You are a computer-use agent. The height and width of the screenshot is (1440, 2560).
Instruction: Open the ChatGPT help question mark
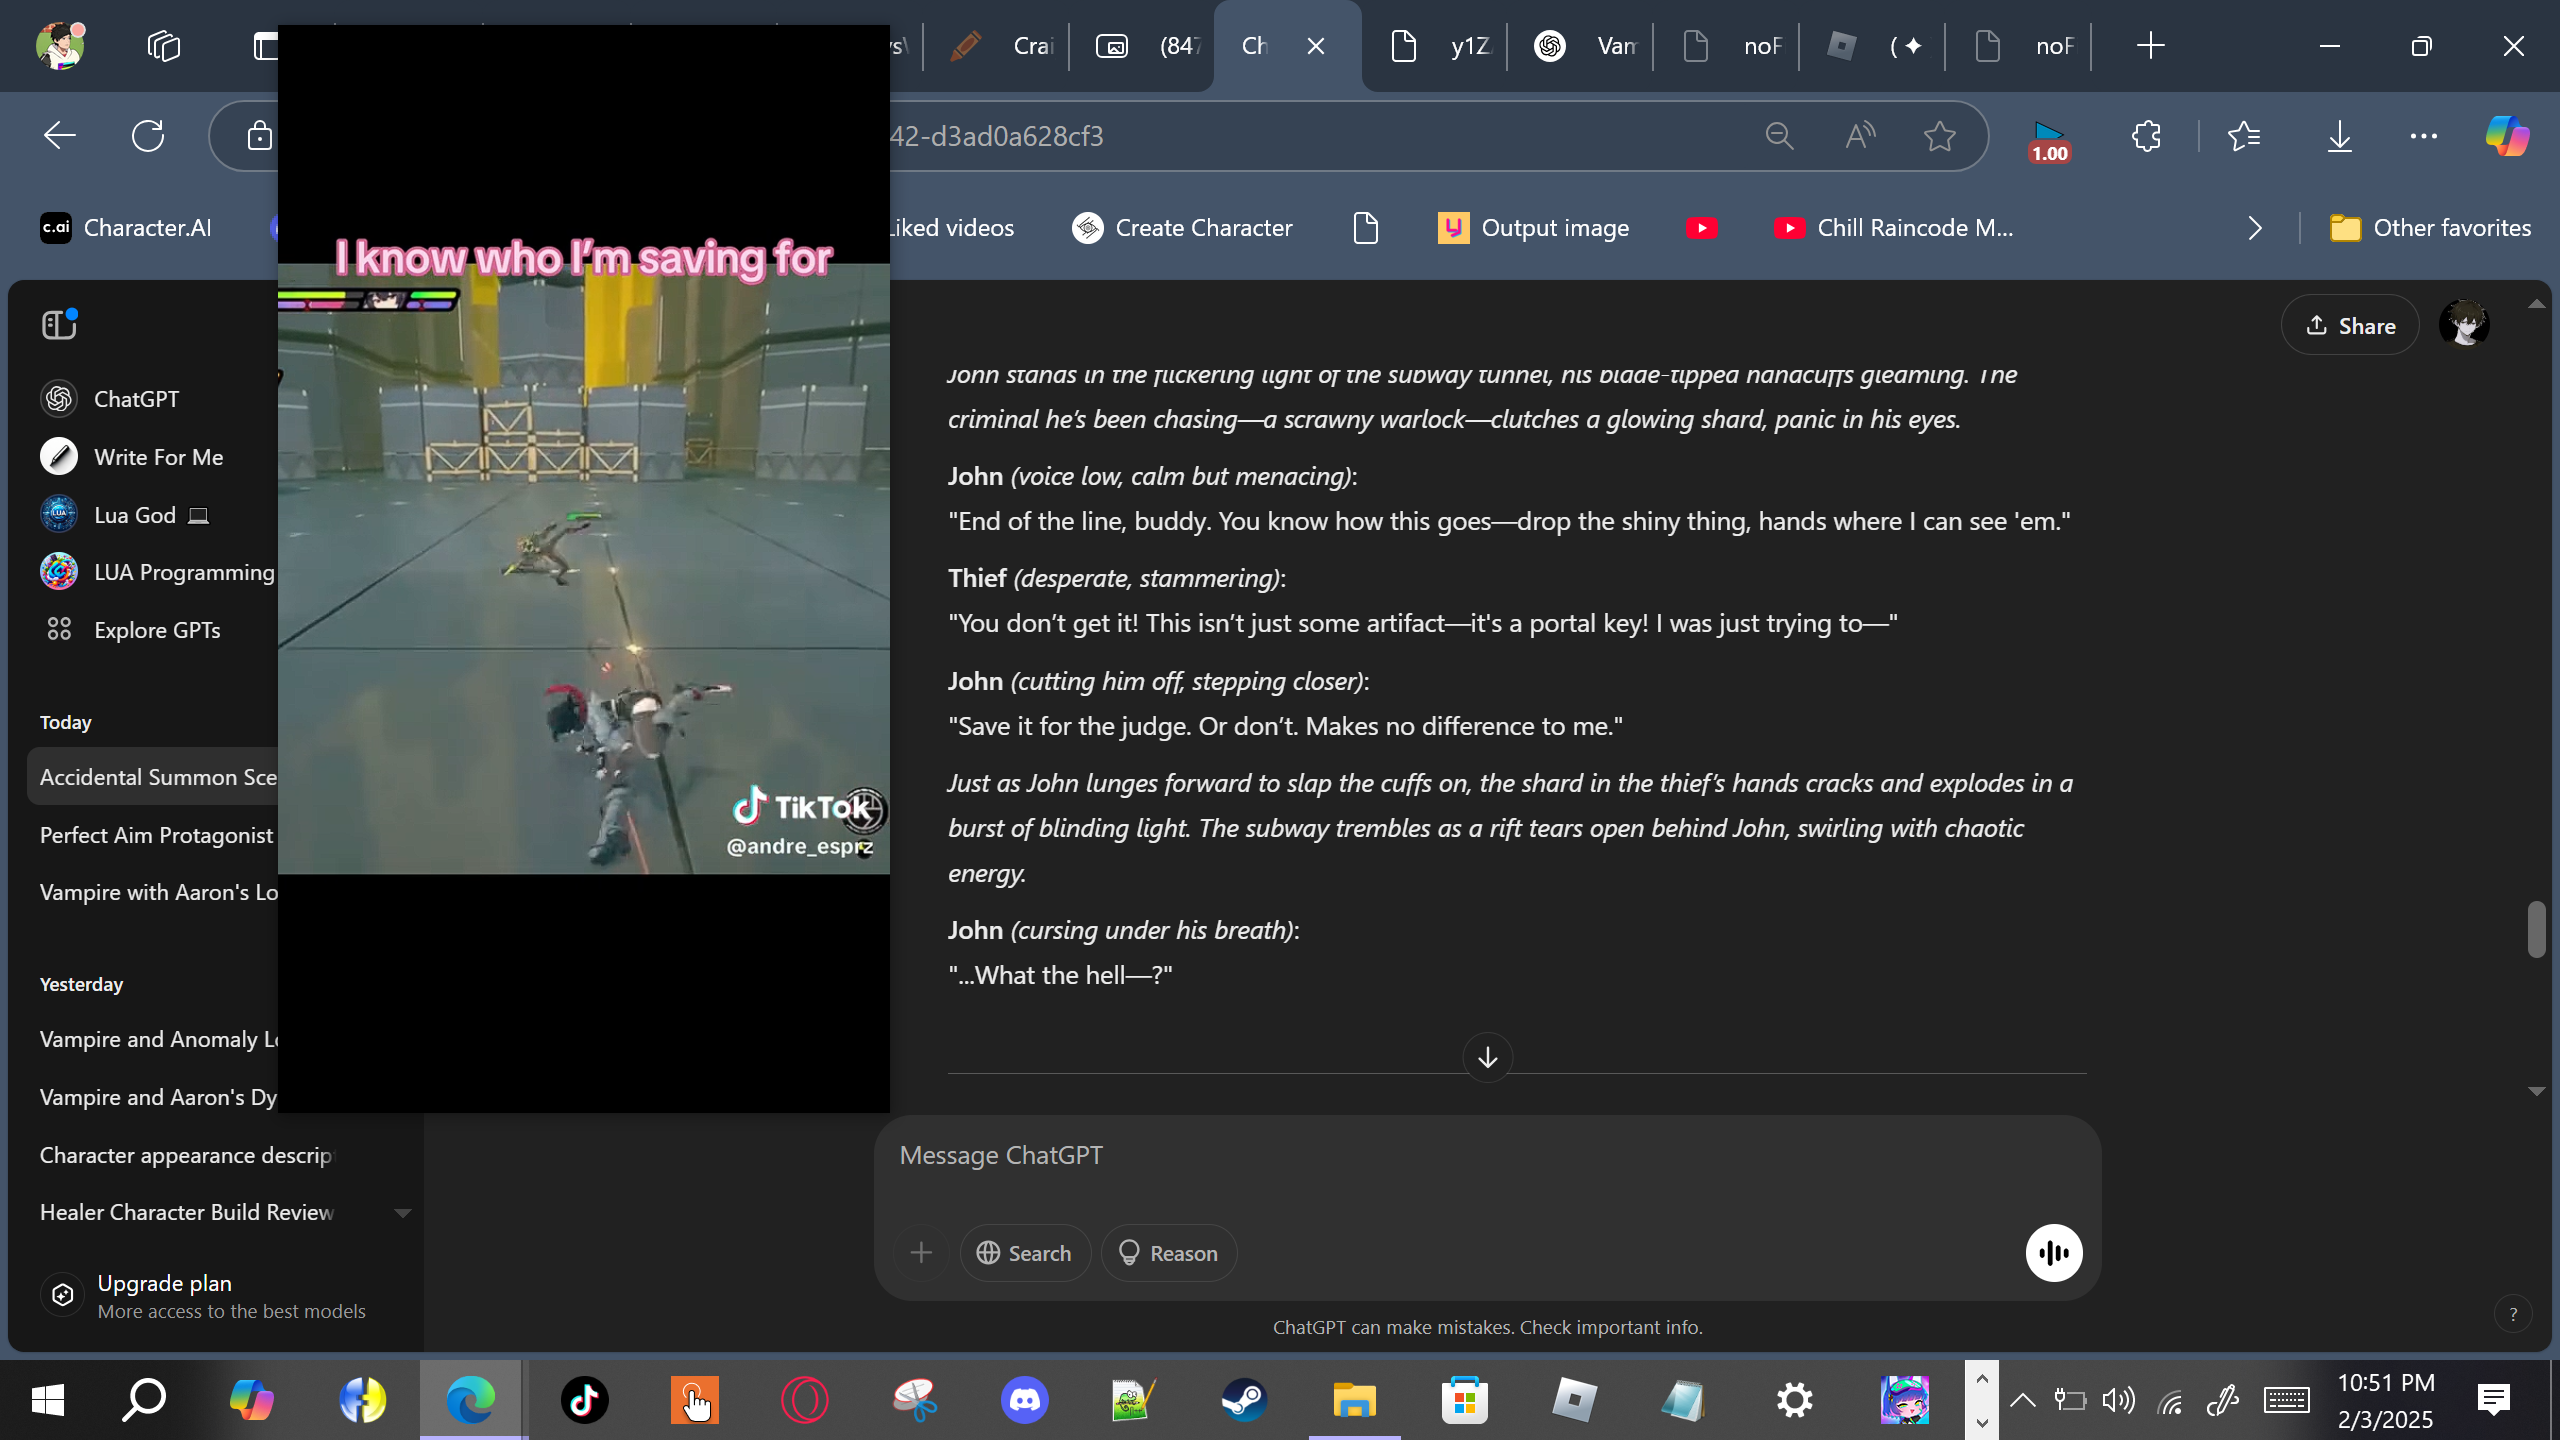(x=2513, y=1314)
